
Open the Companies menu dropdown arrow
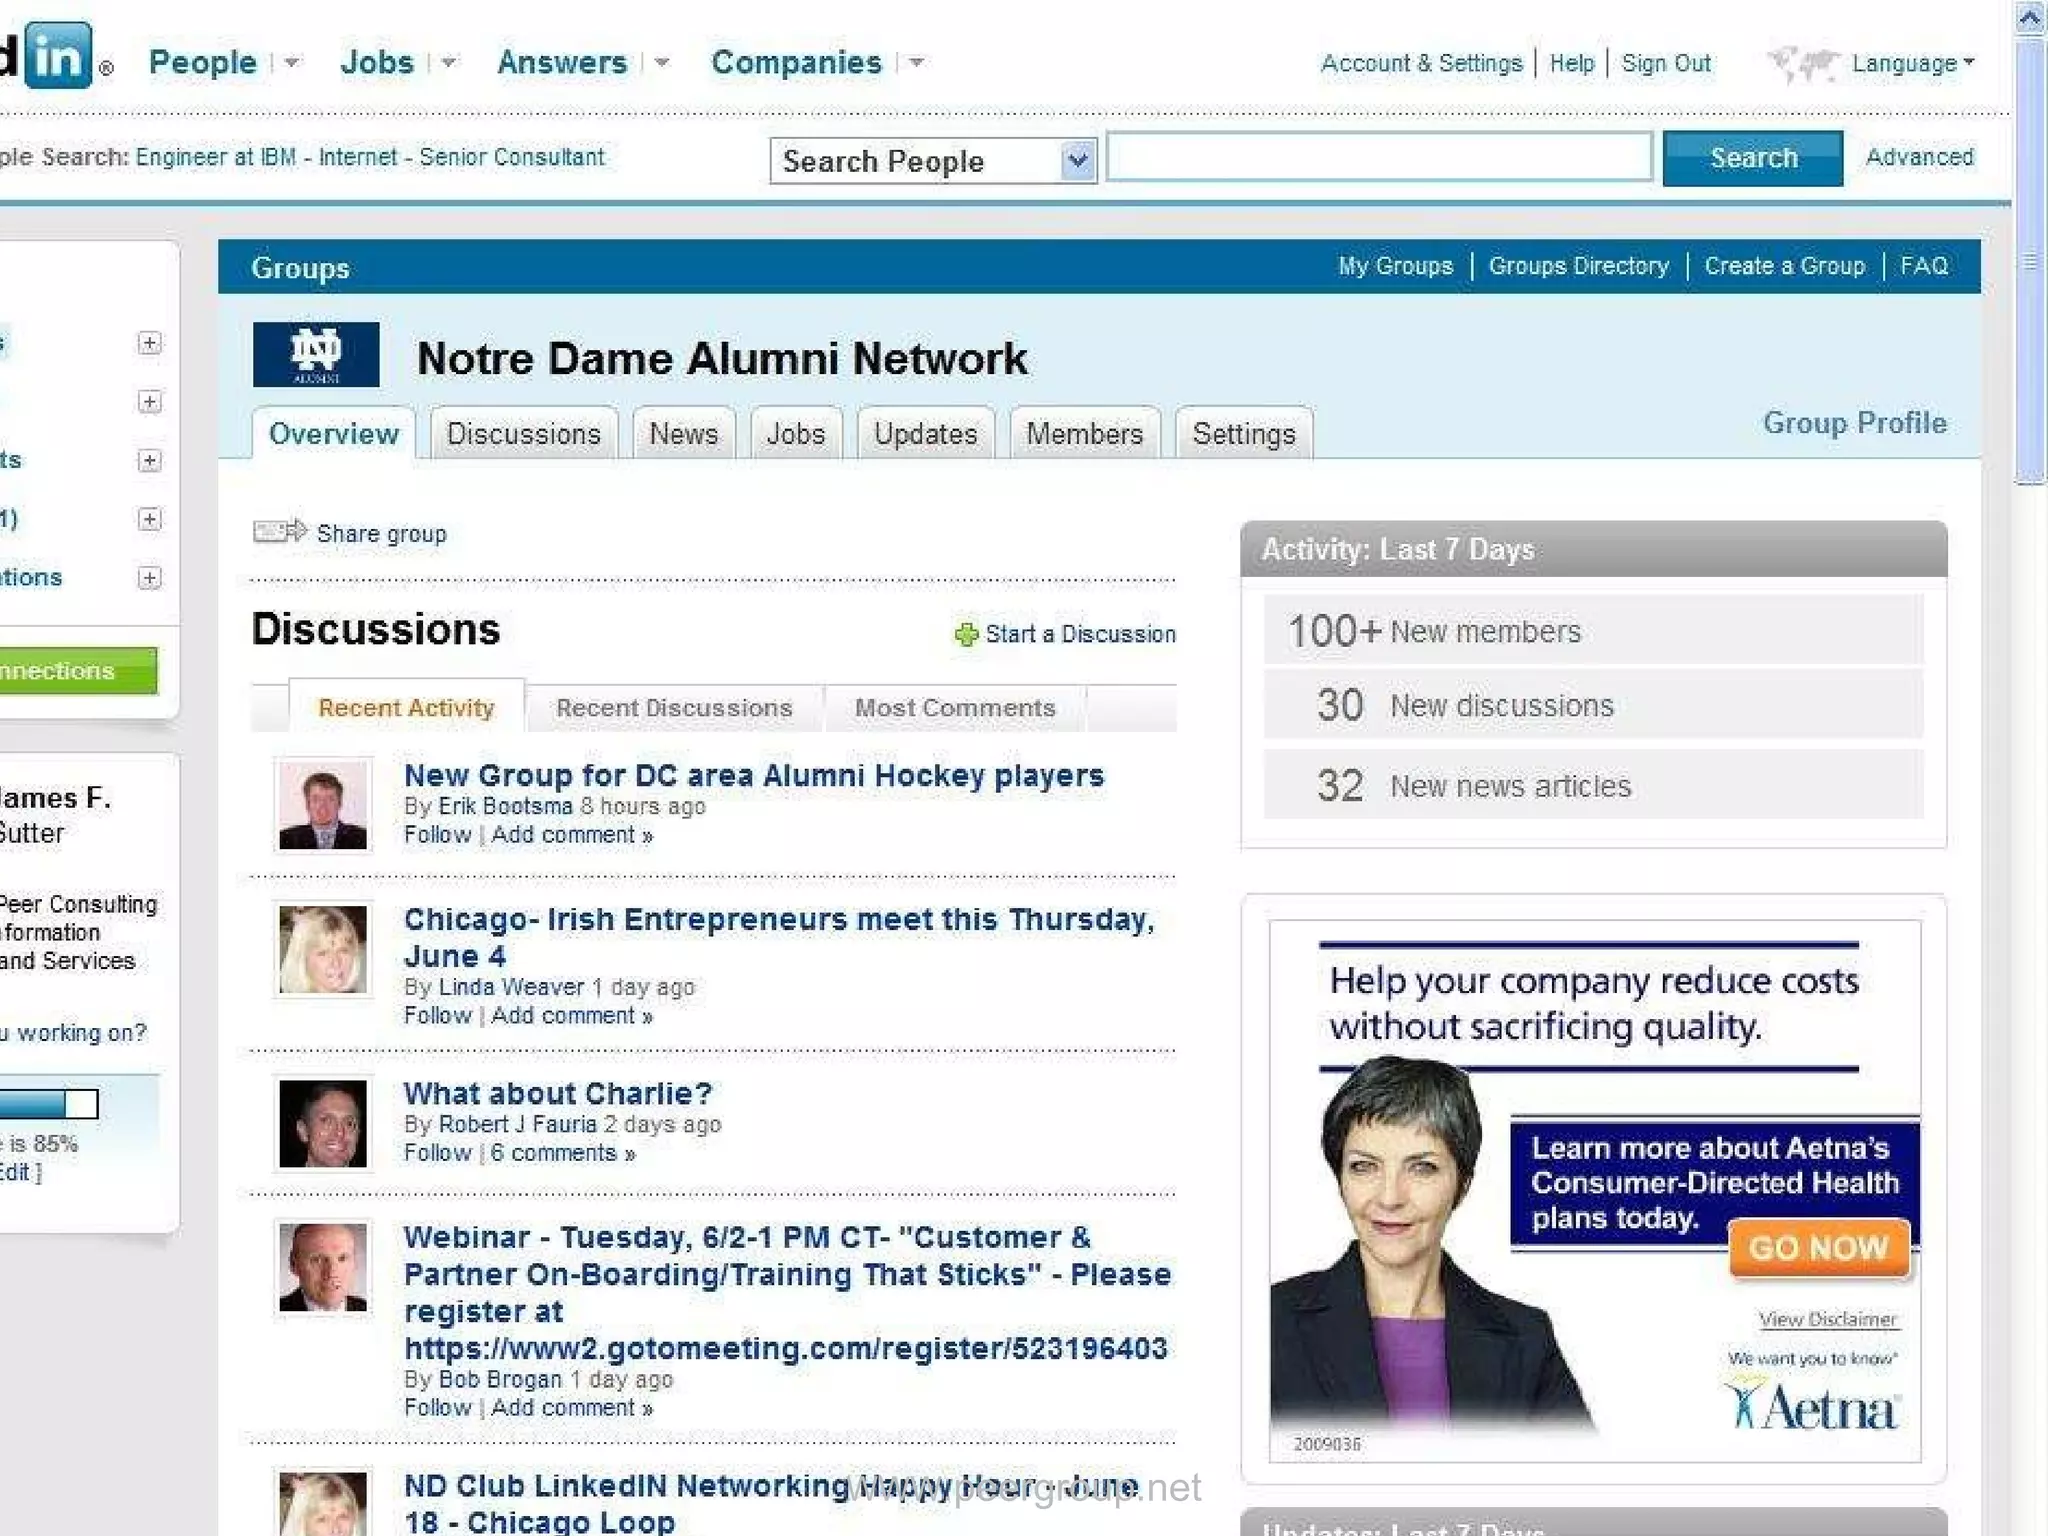[x=917, y=62]
